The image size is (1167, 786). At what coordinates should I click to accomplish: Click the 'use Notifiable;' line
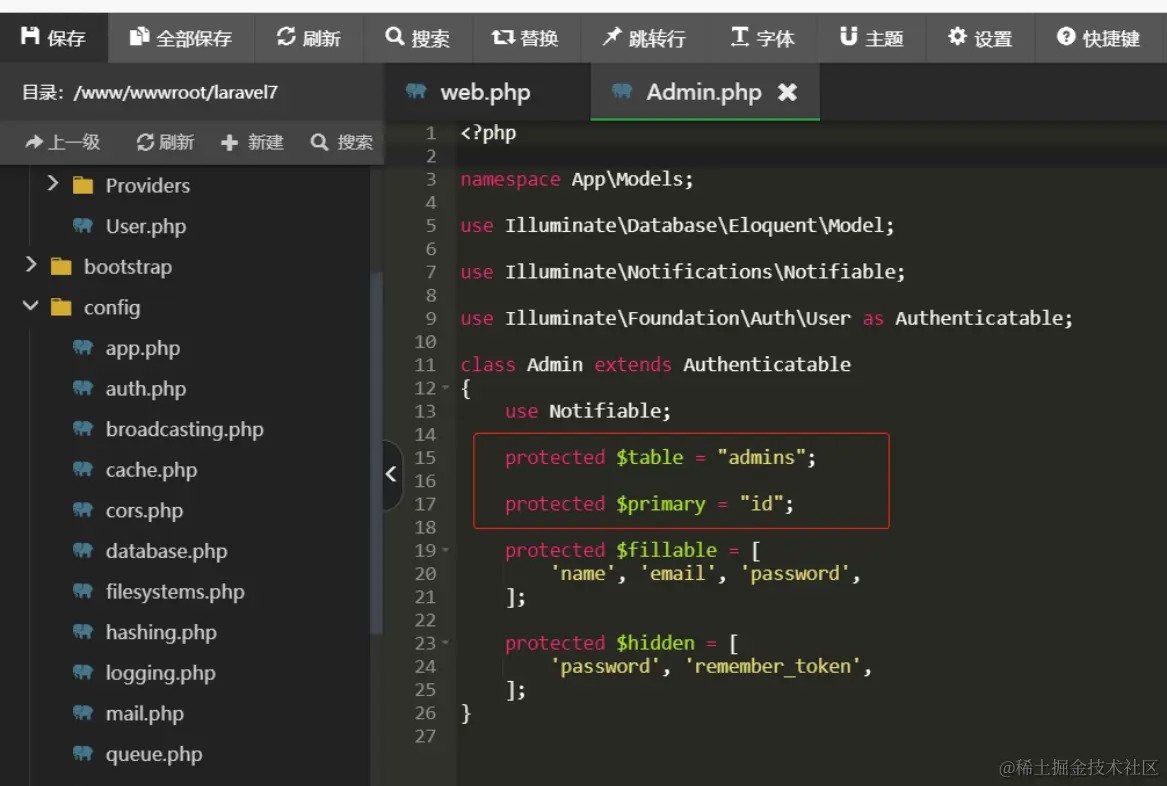click(588, 411)
